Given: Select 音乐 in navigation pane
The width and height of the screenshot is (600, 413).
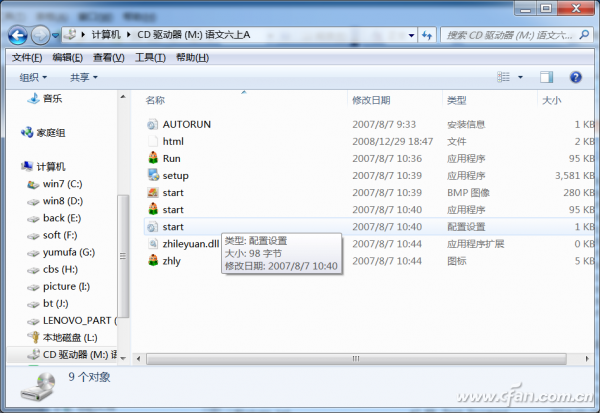Looking at the screenshot, I should (52, 99).
